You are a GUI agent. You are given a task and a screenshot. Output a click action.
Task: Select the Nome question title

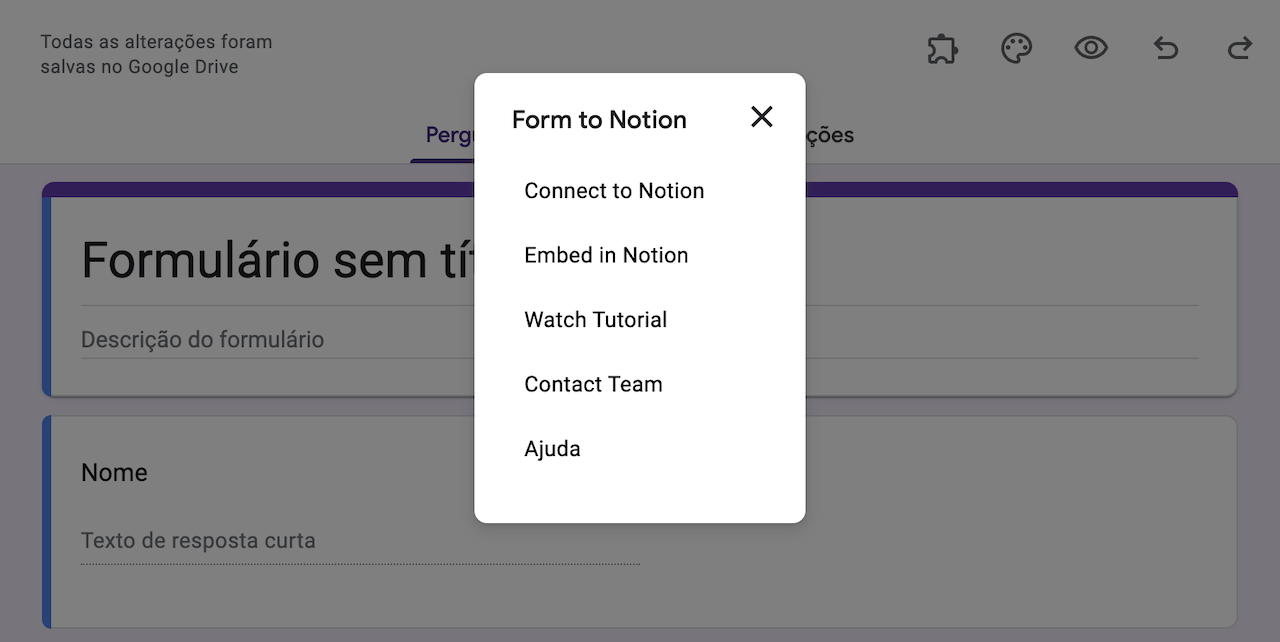(114, 473)
